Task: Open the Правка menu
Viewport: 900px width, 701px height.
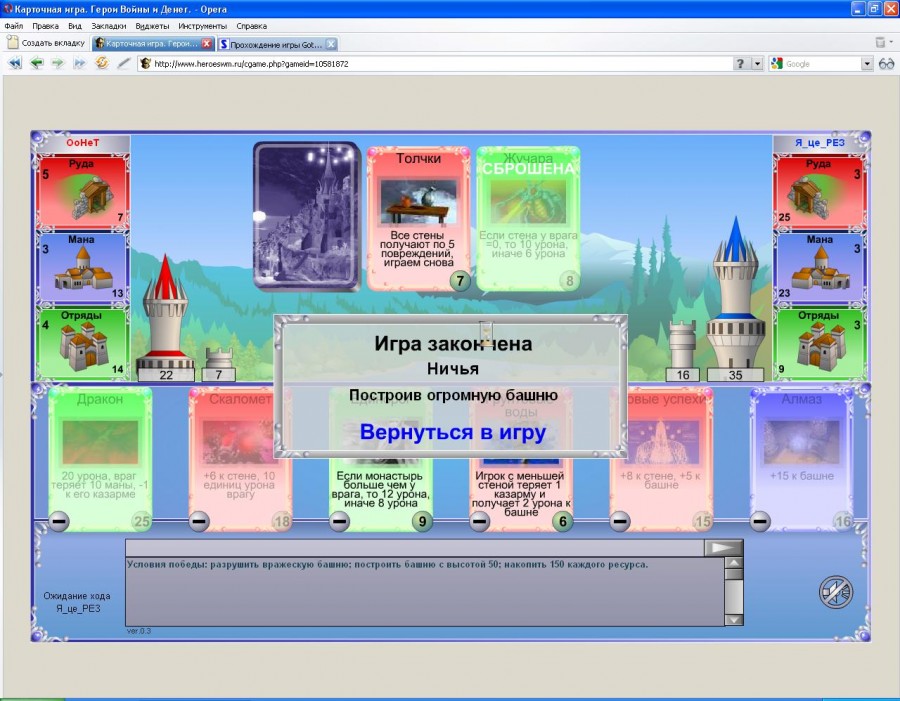Action: pos(45,26)
